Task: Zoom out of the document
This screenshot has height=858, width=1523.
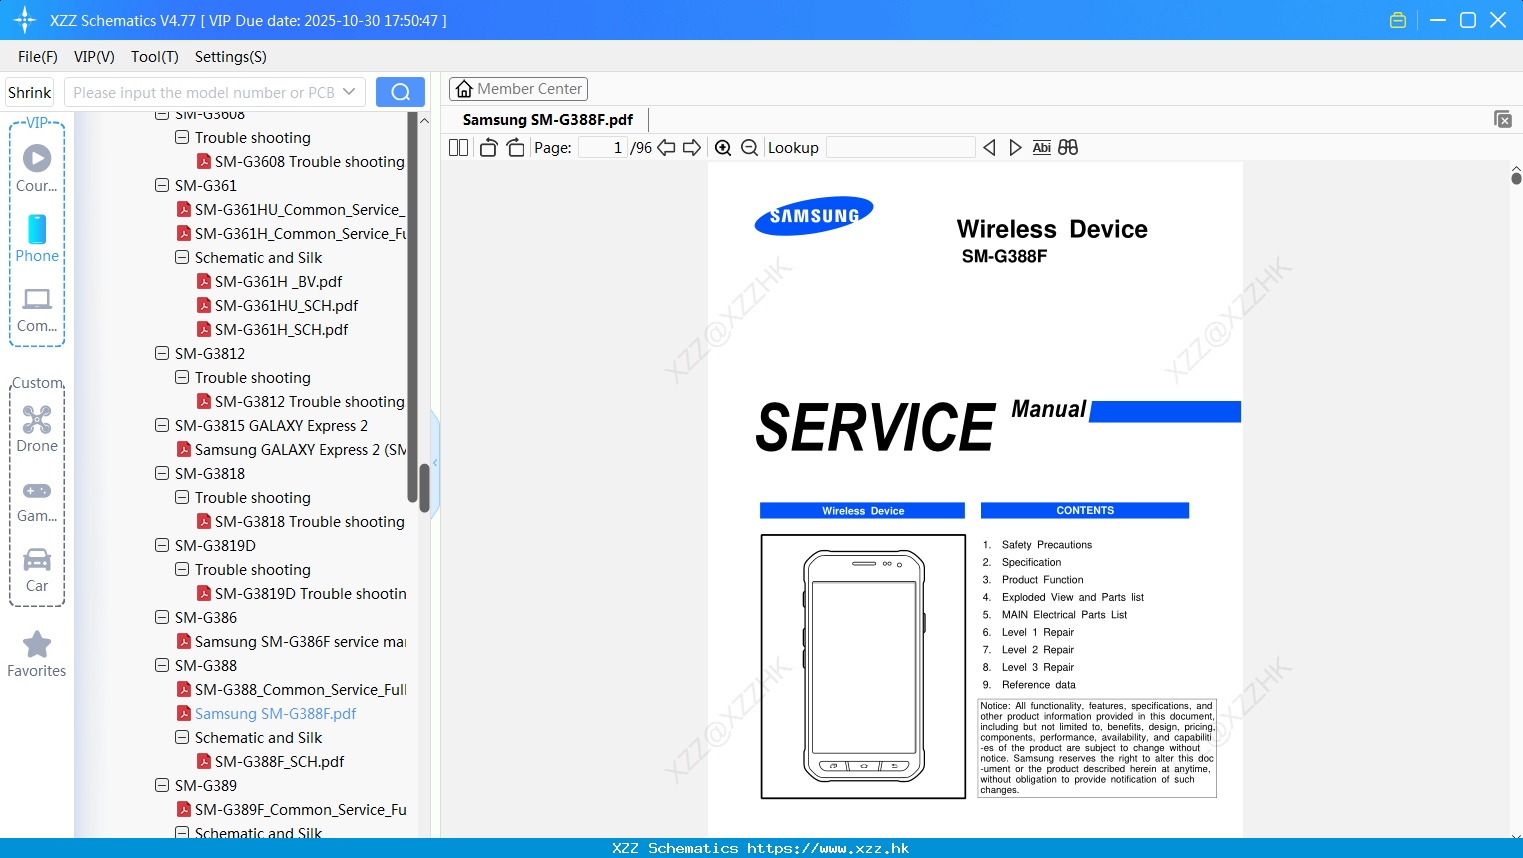Action: pyautogui.click(x=749, y=147)
